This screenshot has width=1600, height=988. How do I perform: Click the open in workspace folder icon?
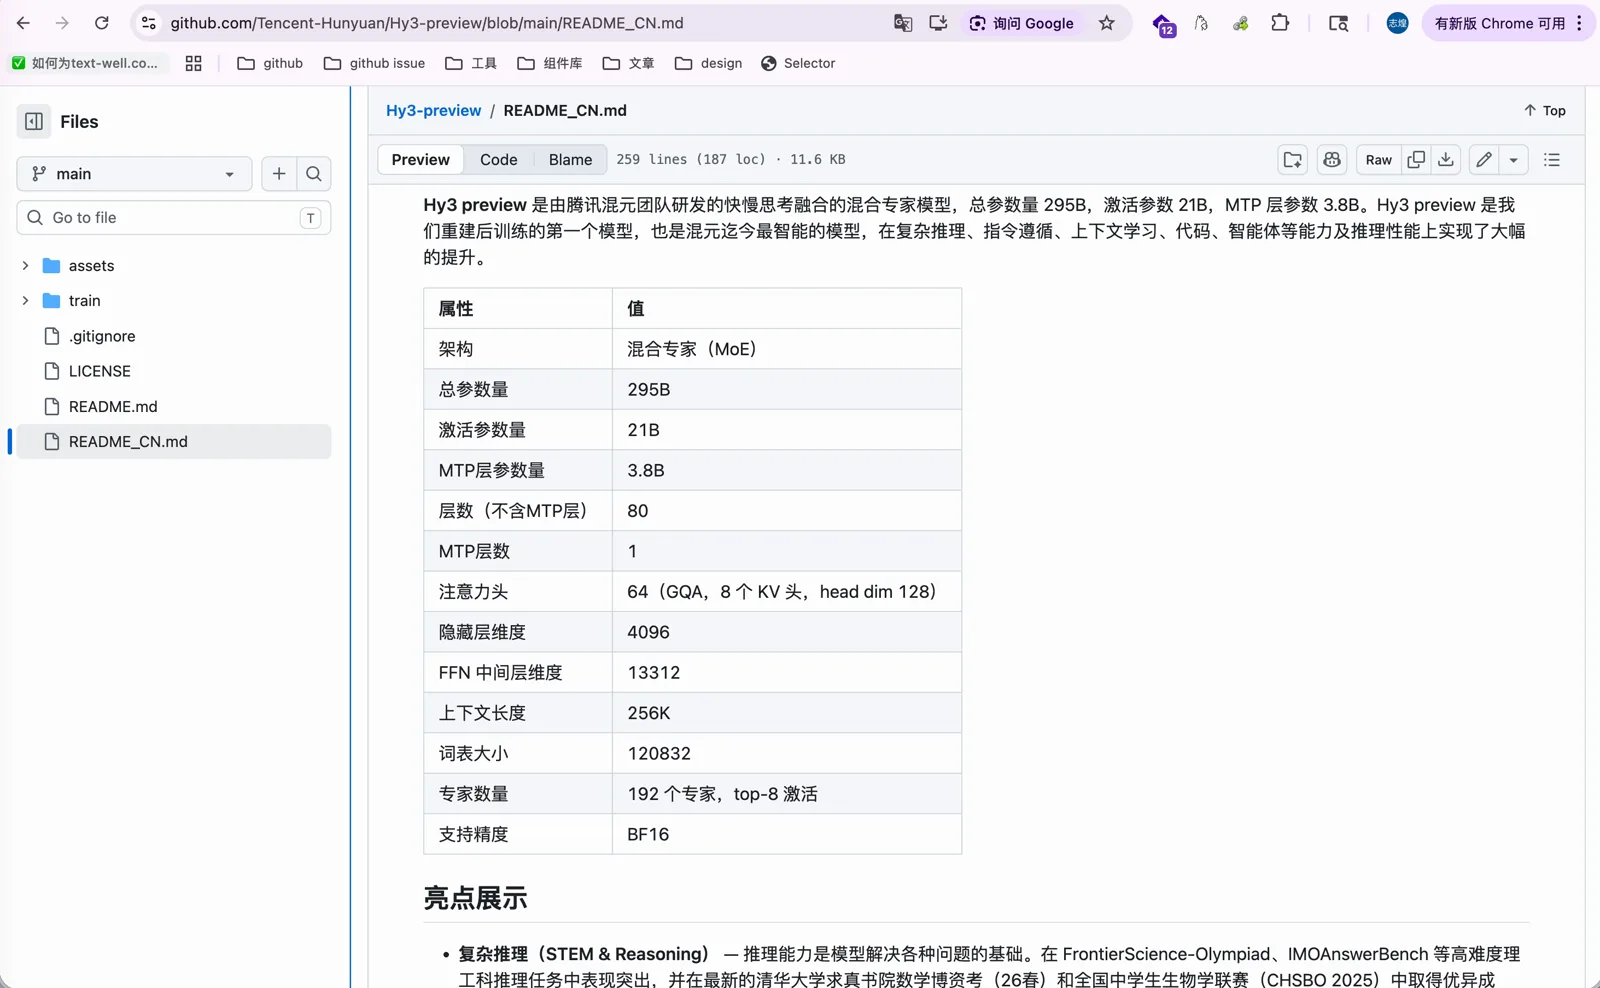pos(1293,160)
